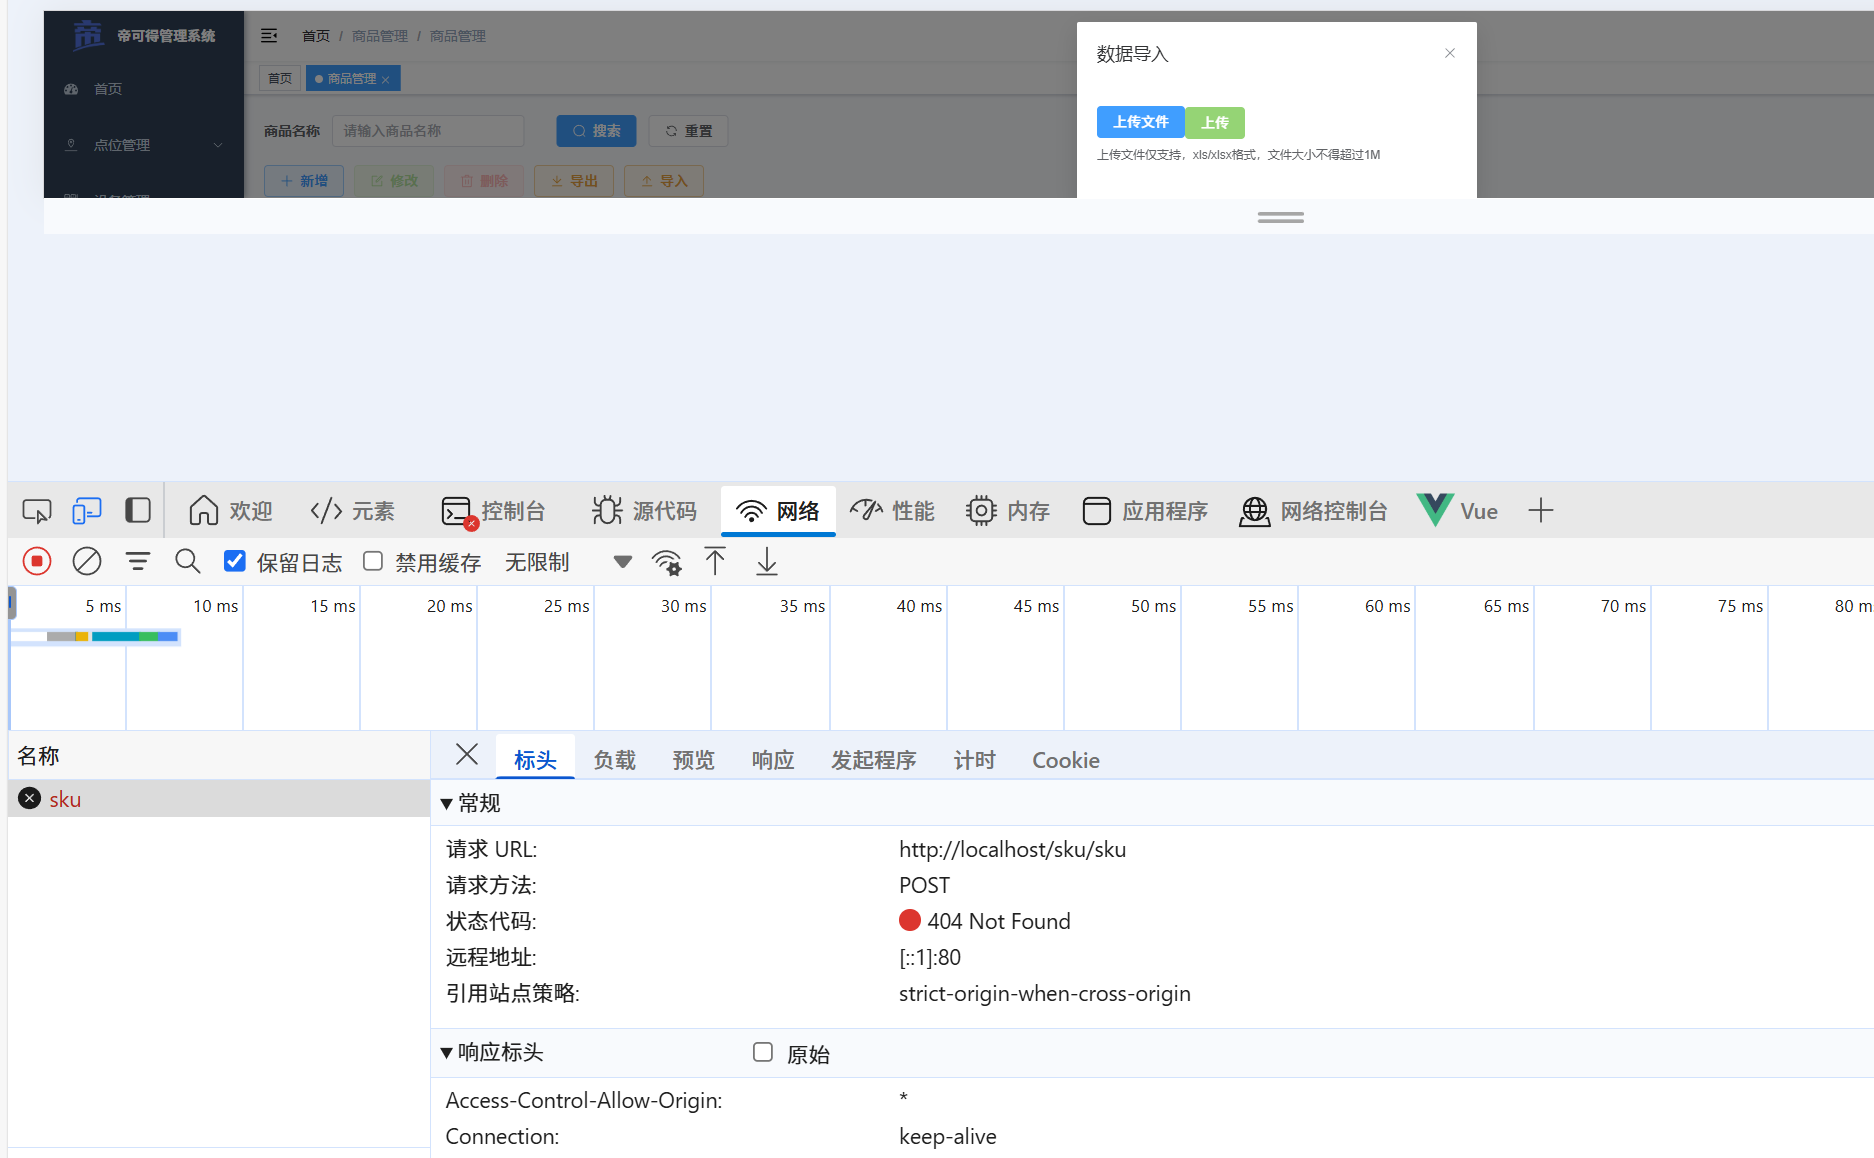Click the 搜索 button to search products
The height and width of the screenshot is (1158, 1874).
[x=596, y=130]
